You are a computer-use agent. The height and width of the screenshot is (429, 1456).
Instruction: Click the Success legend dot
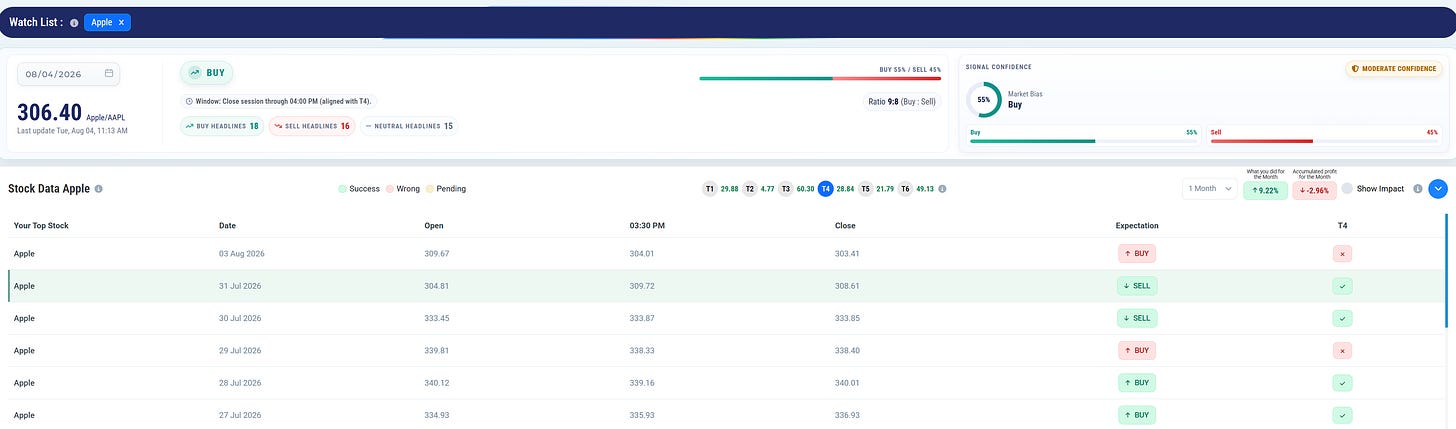[x=342, y=188]
